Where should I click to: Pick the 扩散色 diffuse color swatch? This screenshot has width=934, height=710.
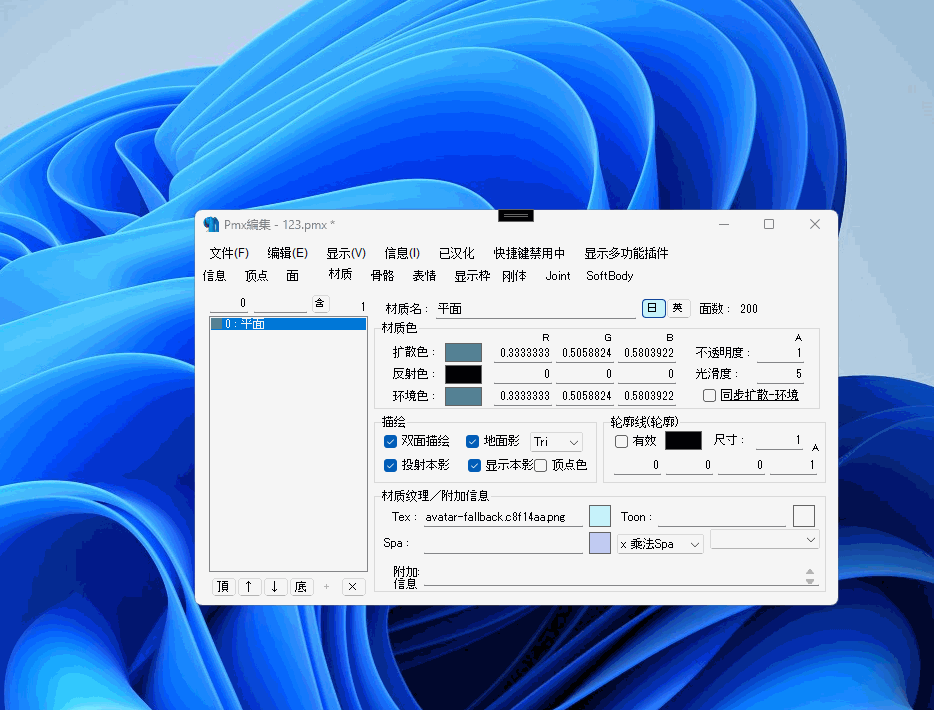(463, 352)
